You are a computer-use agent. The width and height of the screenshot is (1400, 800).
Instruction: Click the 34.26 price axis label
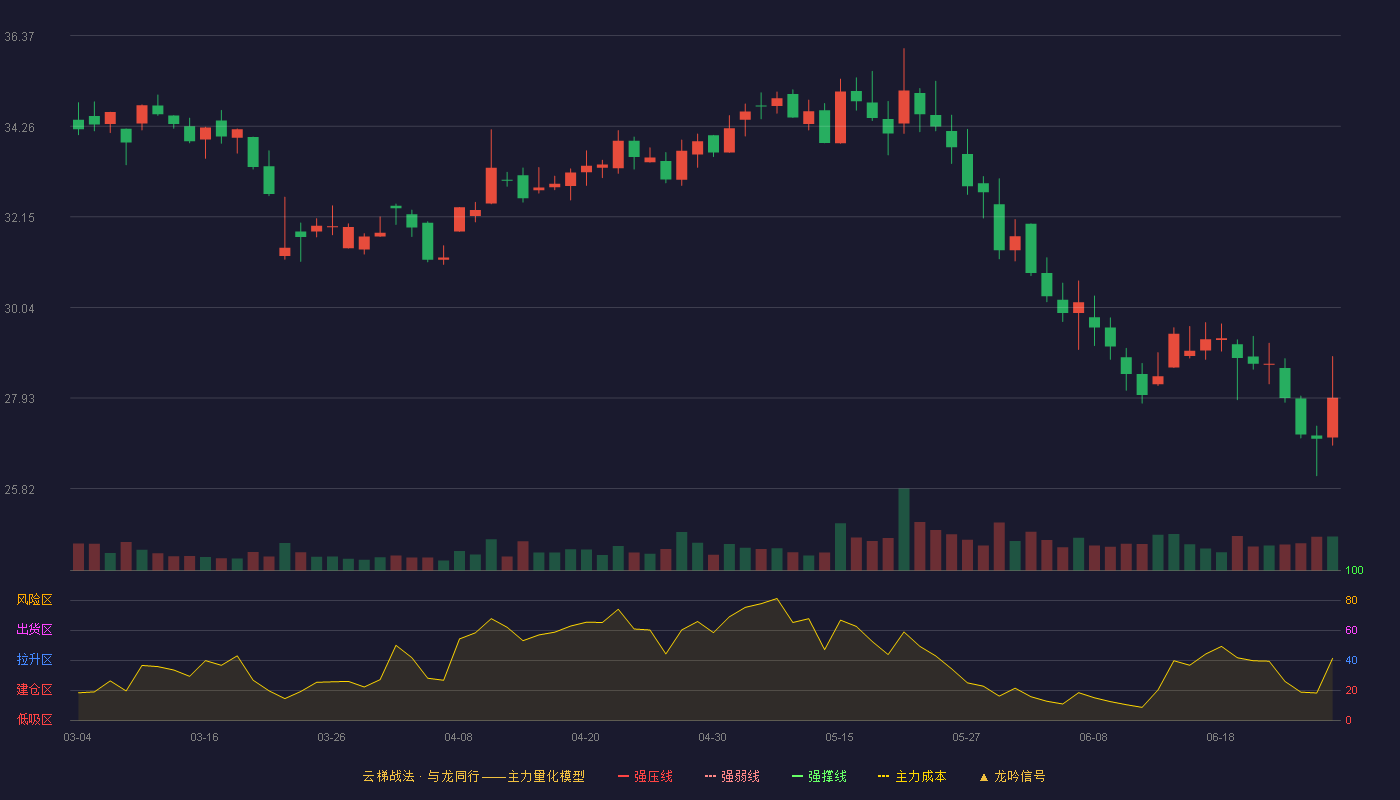(19, 127)
